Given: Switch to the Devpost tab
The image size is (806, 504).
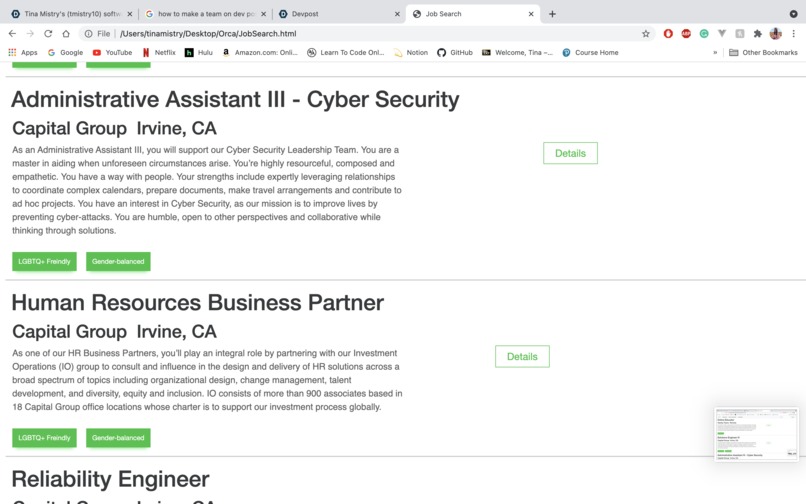Looking at the screenshot, I should [339, 14].
